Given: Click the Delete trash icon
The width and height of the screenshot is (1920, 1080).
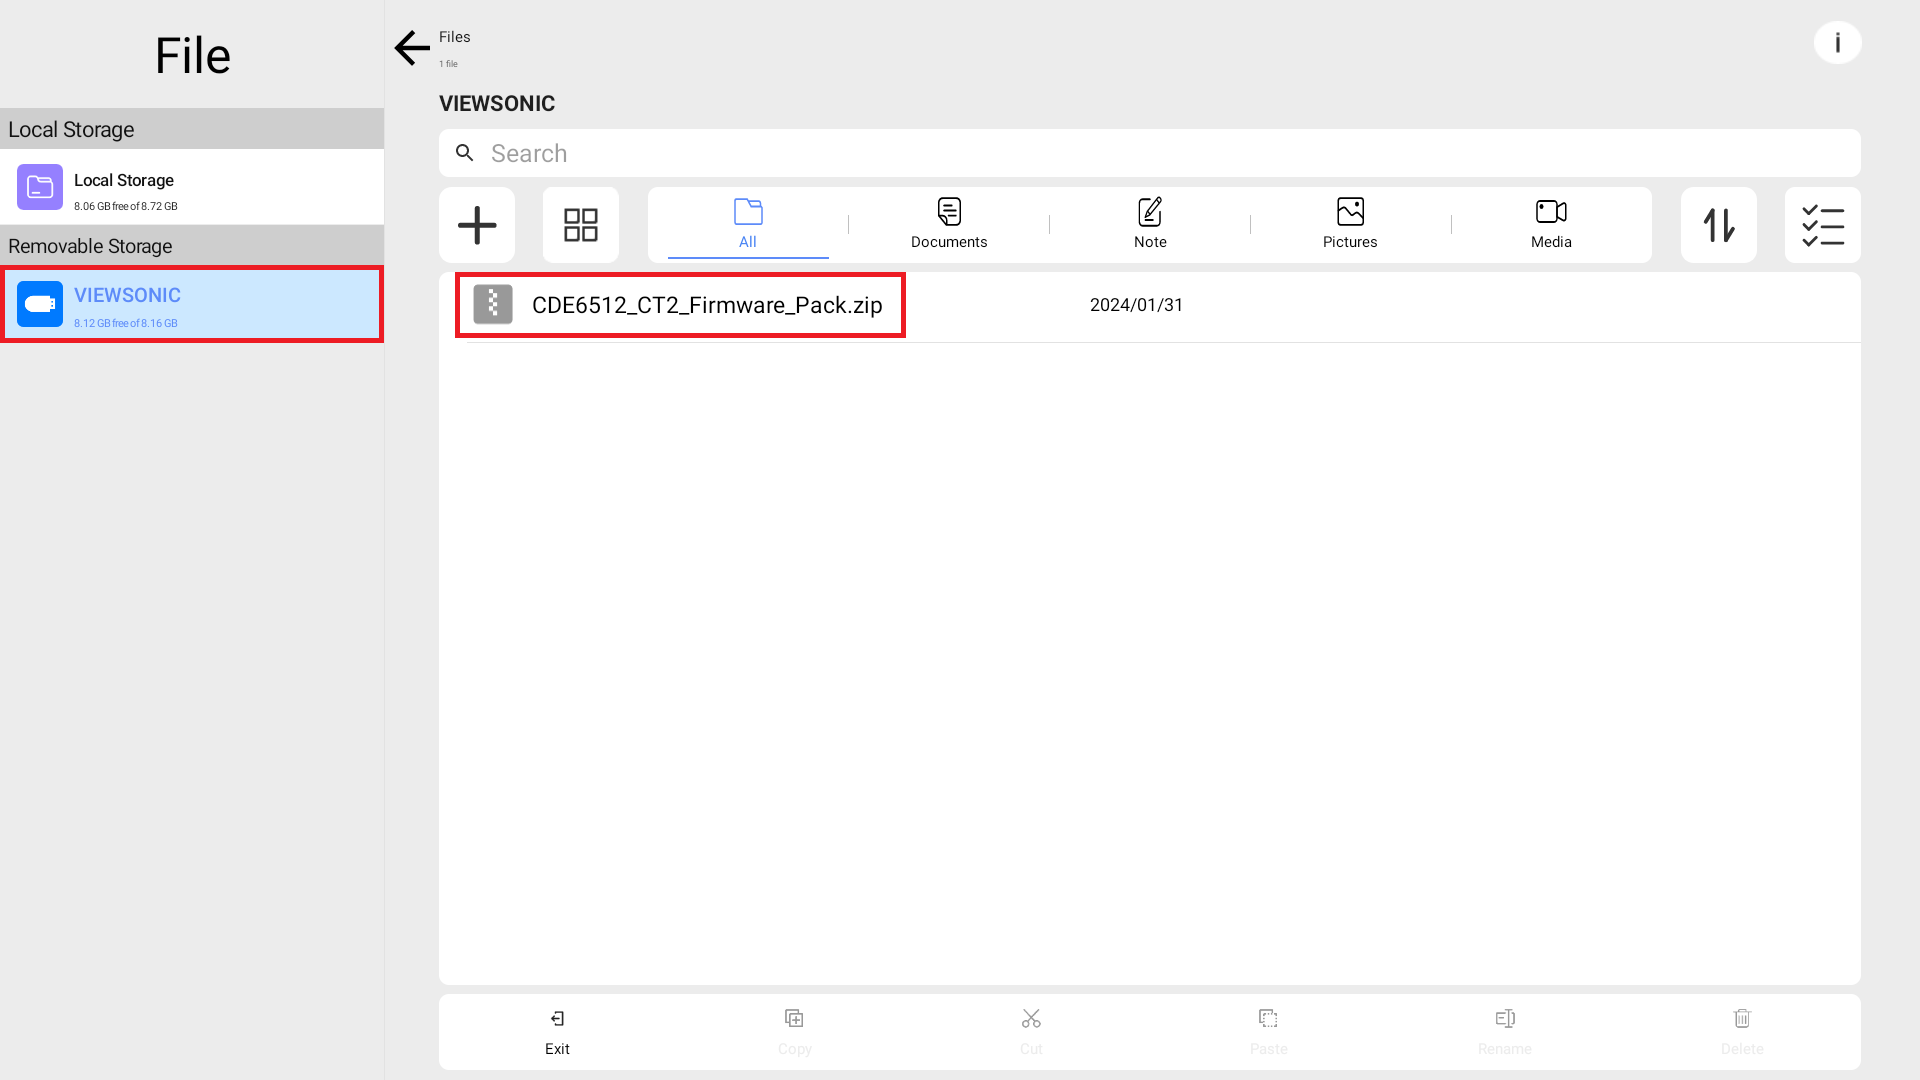Looking at the screenshot, I should coord(1742,1031).
